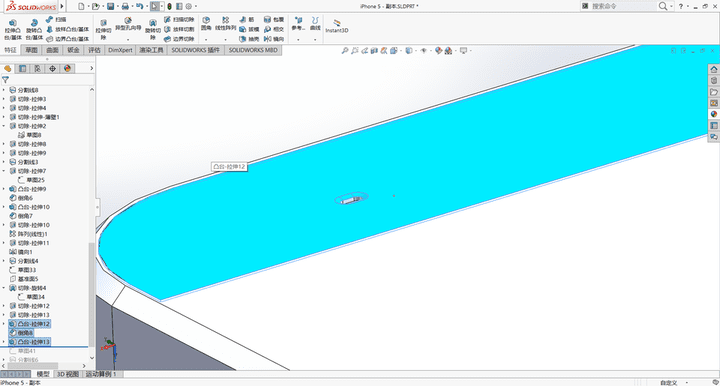Select the 扫描 sweep feature tool
The height and width of the screenshot is (386, 720).
coord(56,20)
